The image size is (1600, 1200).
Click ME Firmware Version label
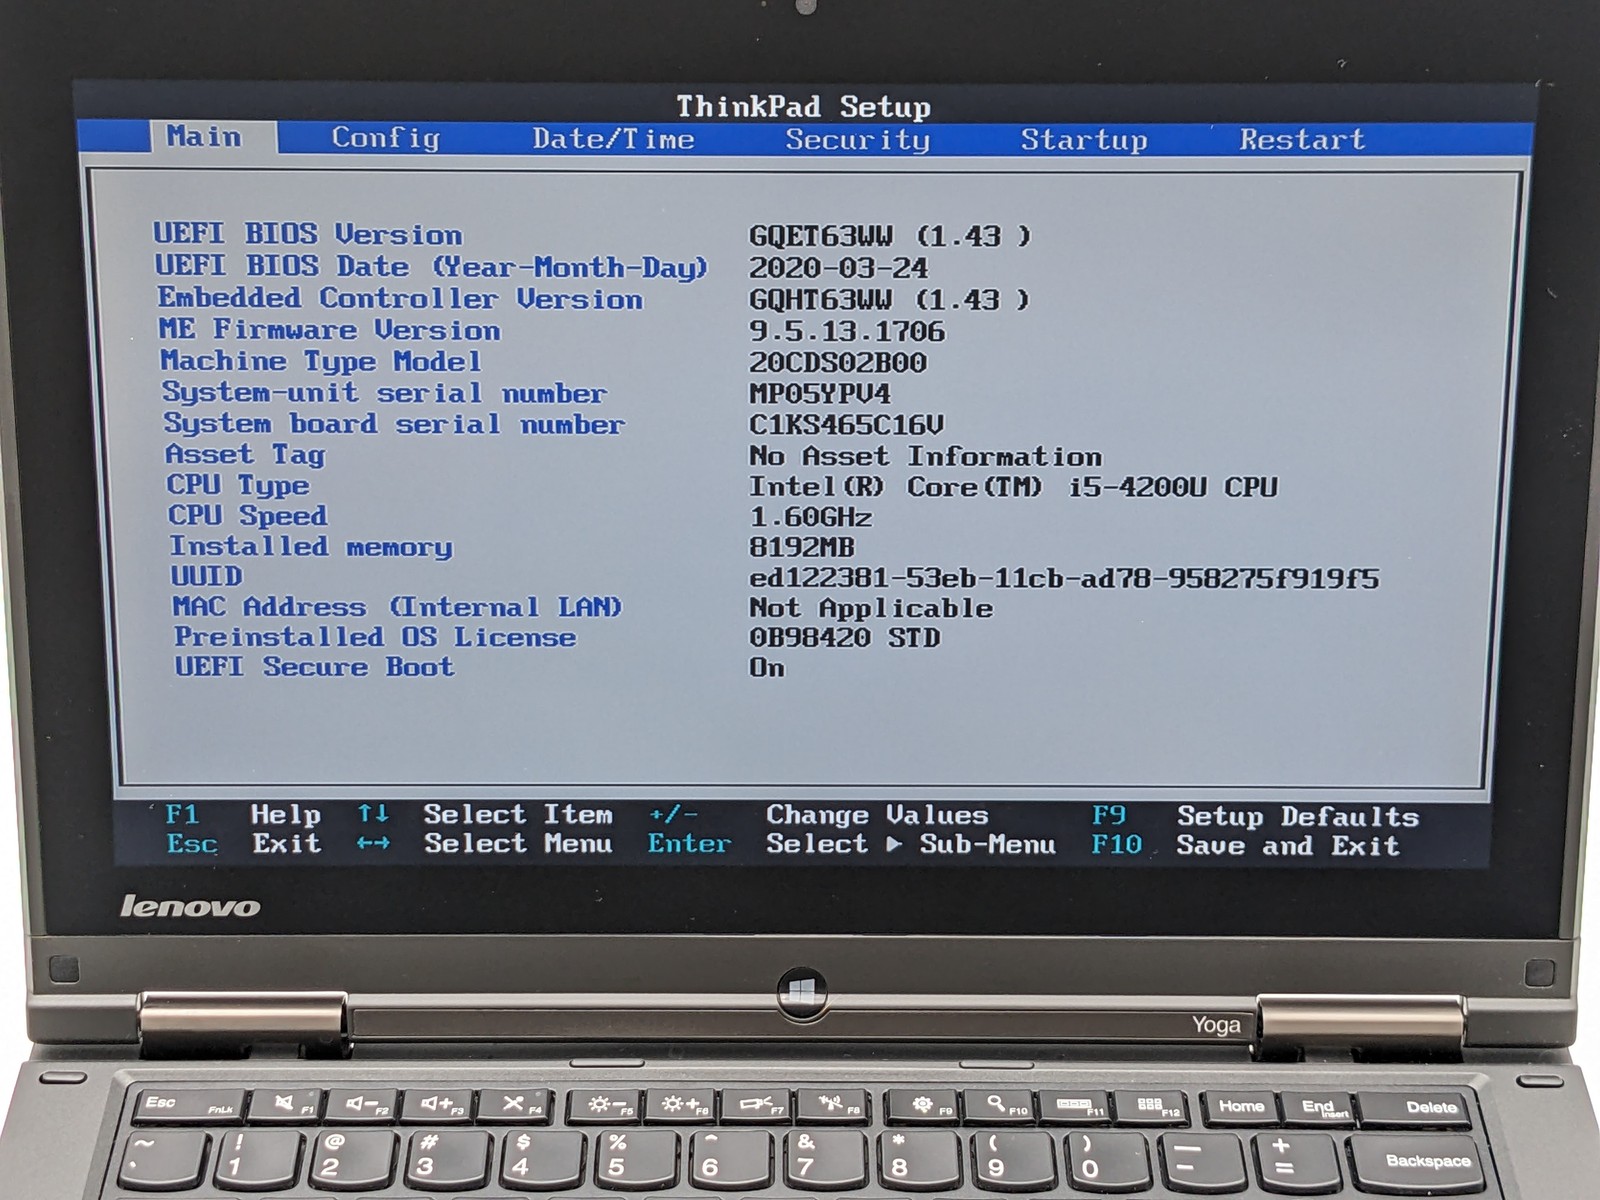point(329,329)
